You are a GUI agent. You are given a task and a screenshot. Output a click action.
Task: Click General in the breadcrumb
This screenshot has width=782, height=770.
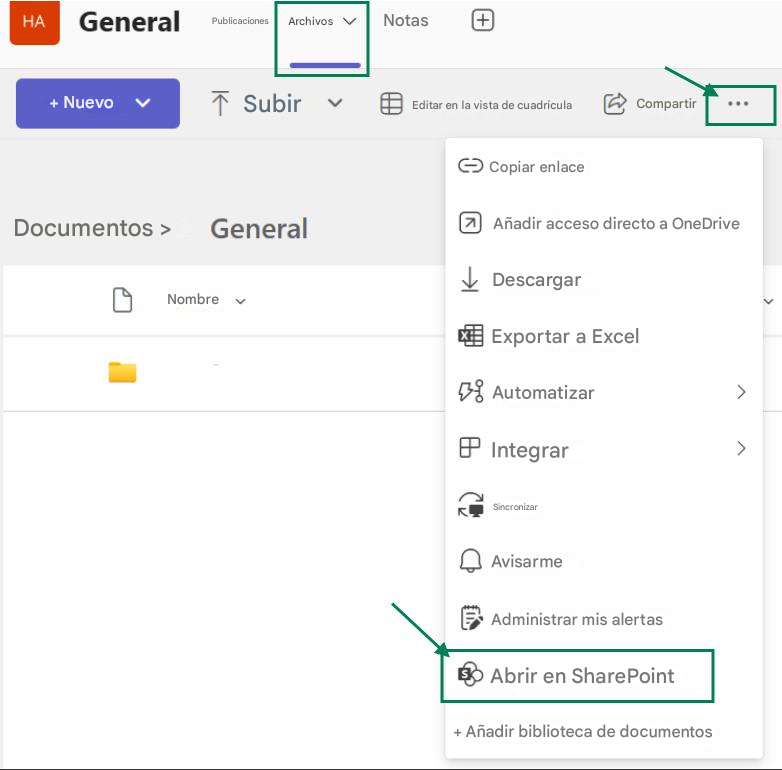(259, 229)
